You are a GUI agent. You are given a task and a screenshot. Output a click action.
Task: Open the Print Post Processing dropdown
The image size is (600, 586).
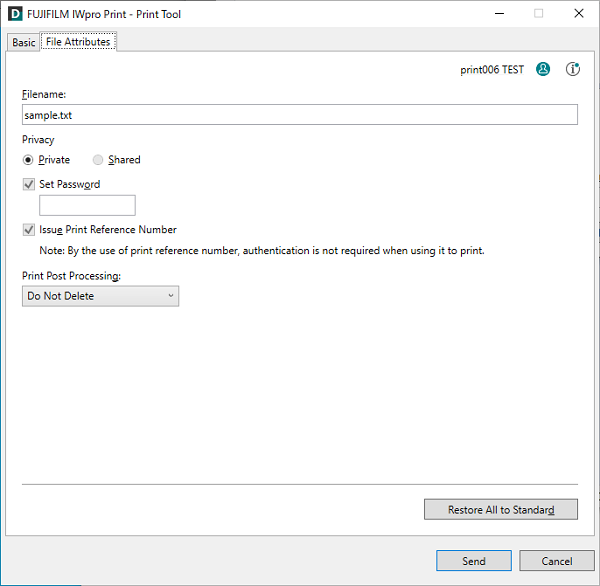[100, 296]
